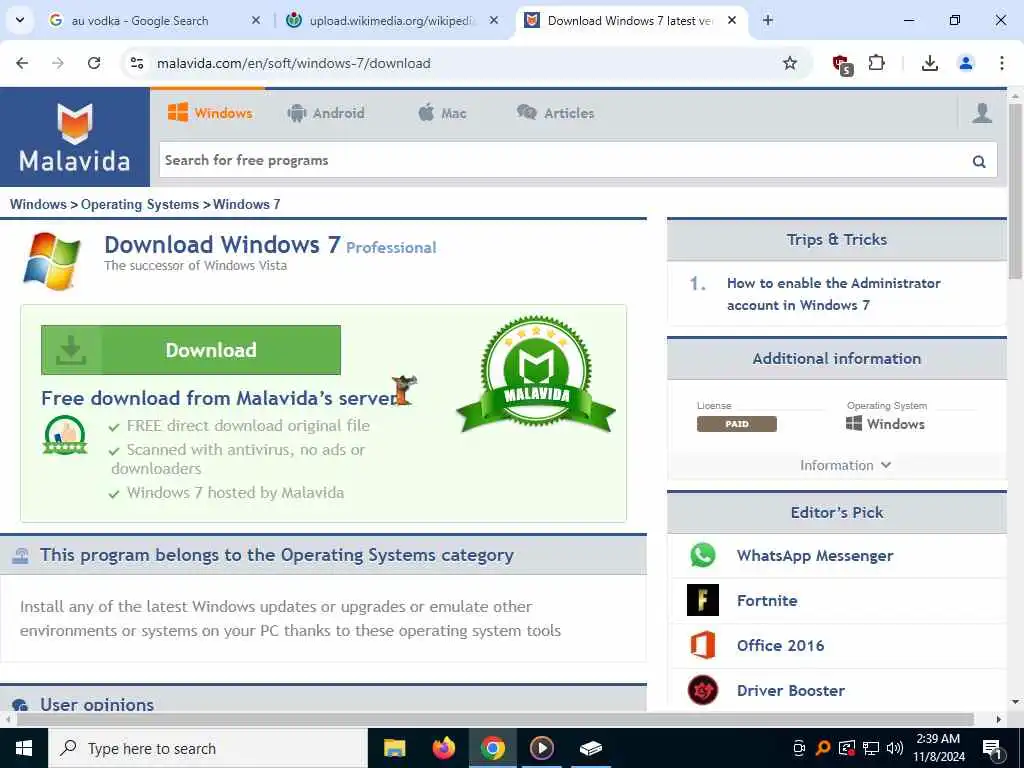Open the Chrome three-dot menu

[x=1001, y=63]
